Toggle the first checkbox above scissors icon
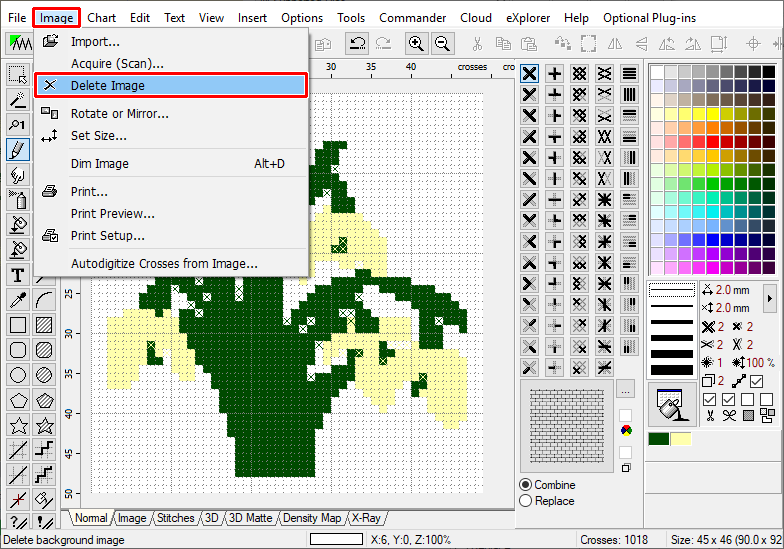784x549 pixels. pos(709,400)
